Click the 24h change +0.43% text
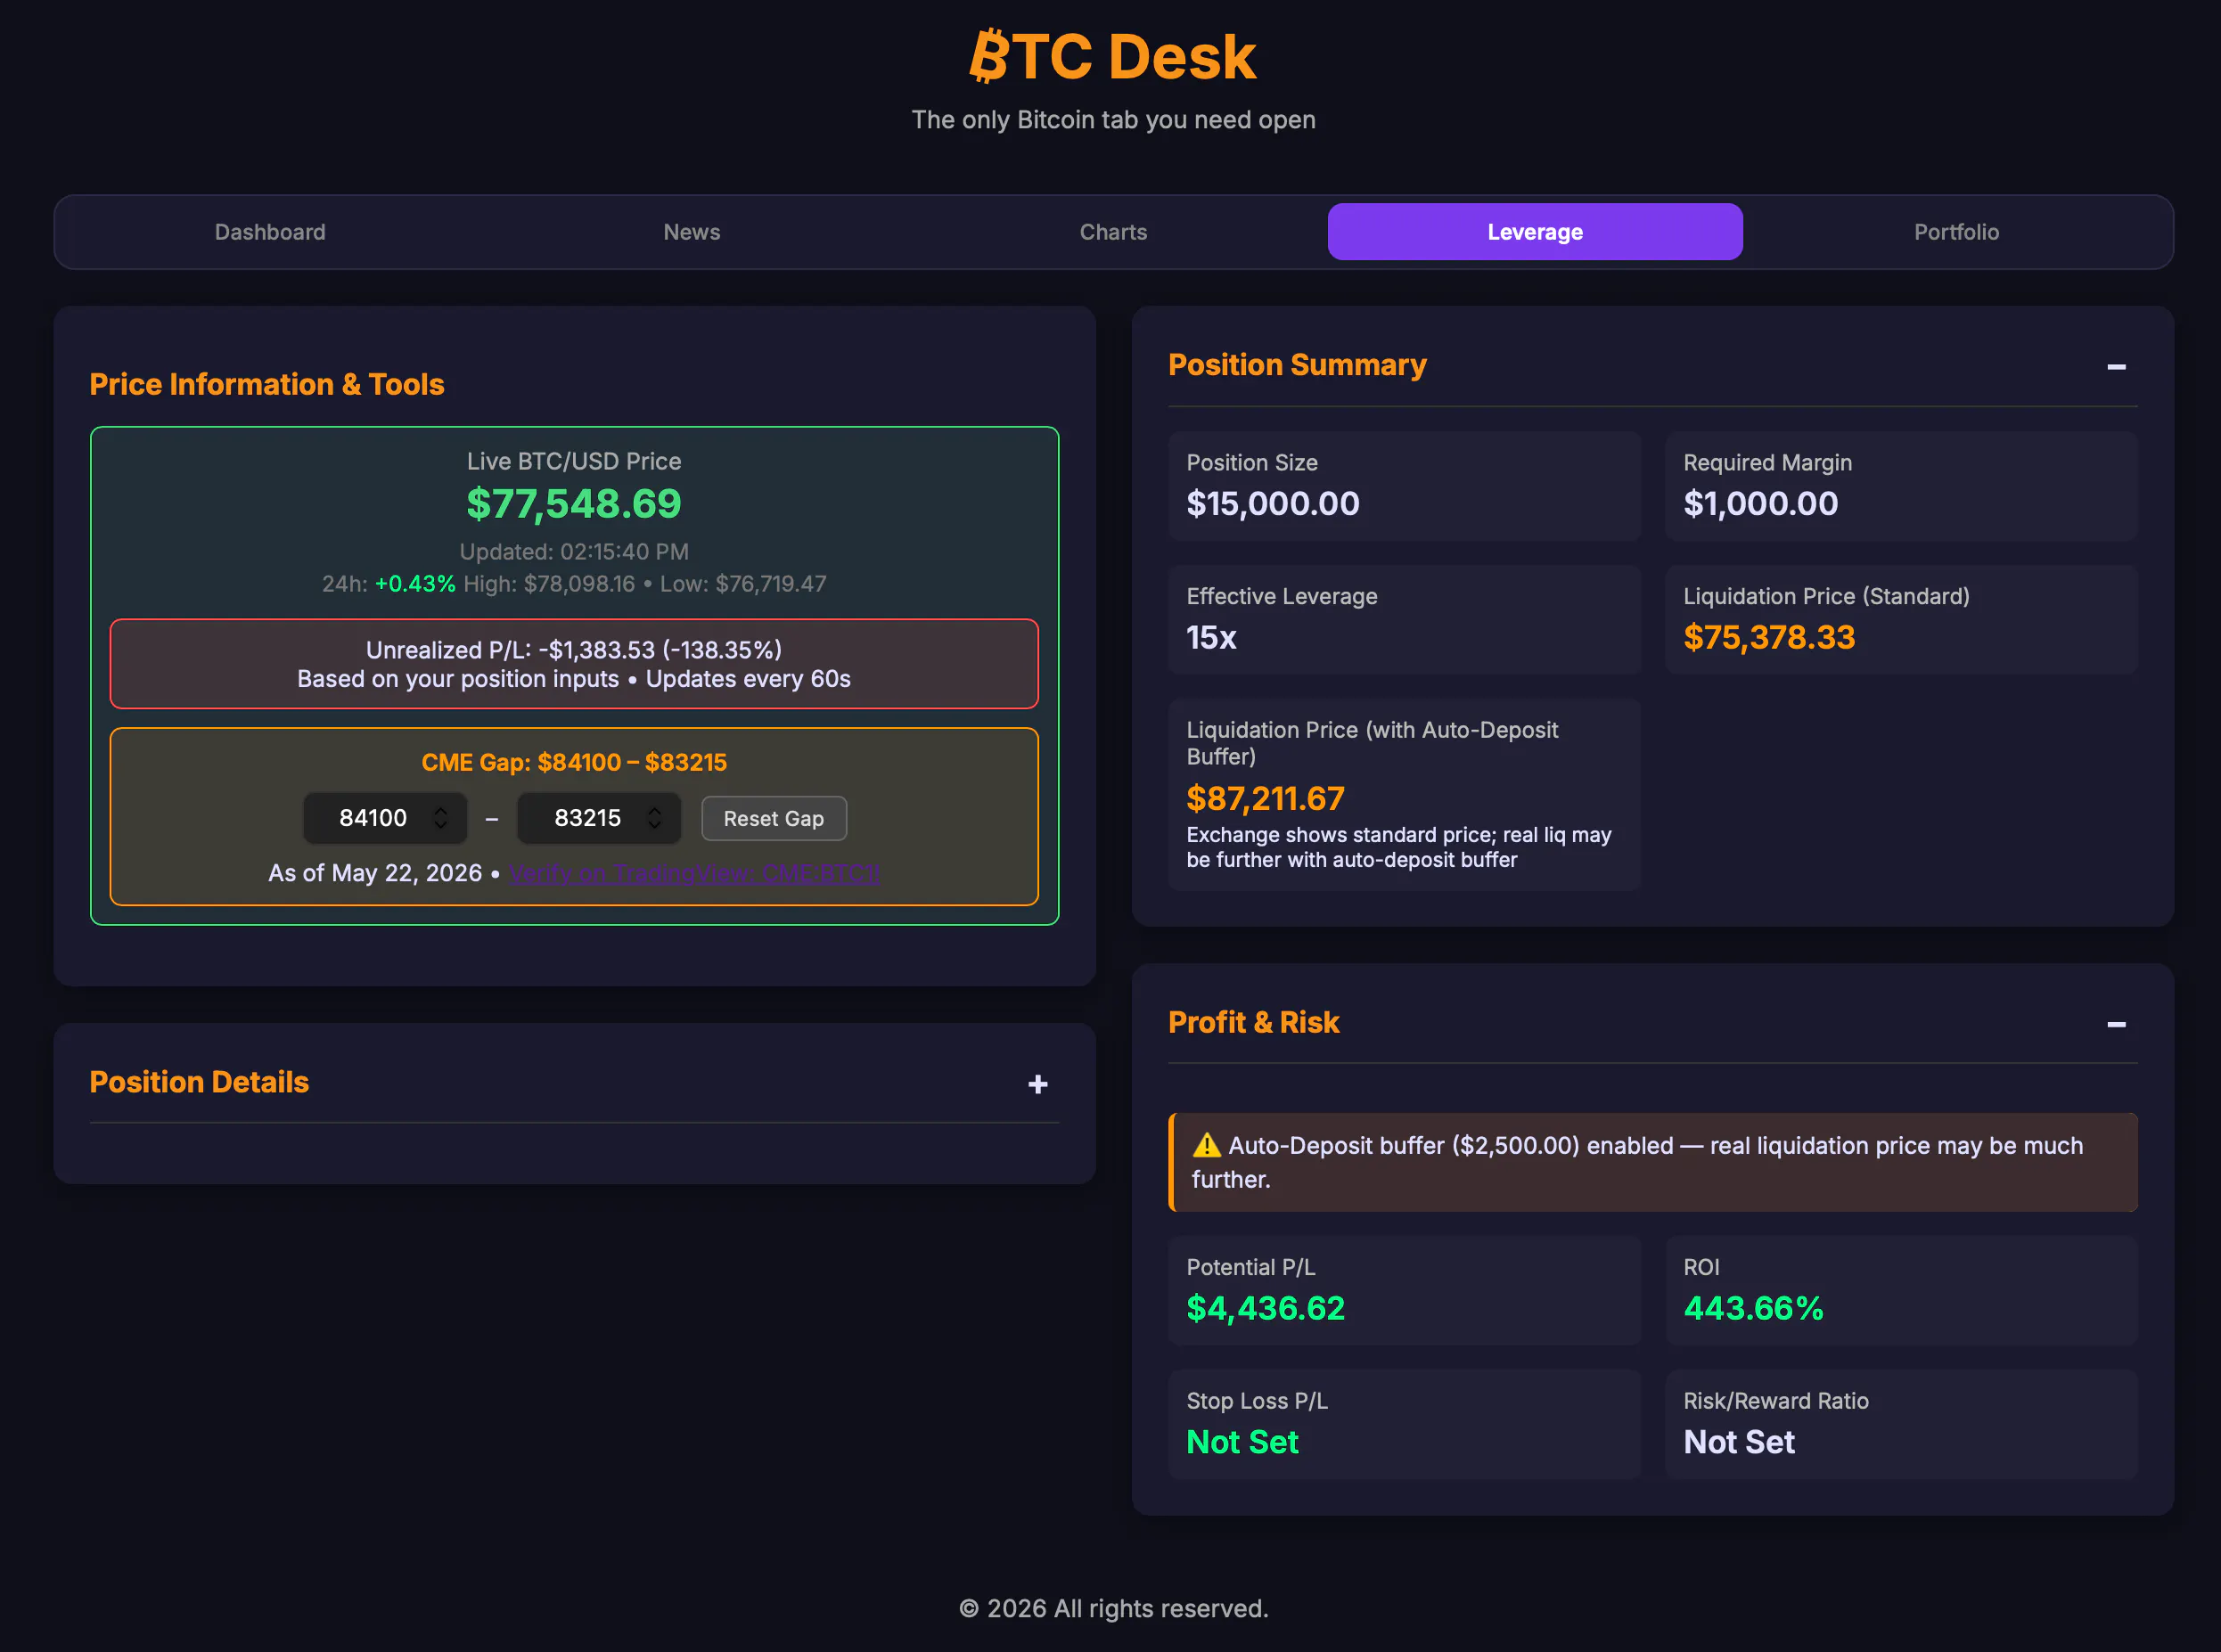 coord(415,584)
